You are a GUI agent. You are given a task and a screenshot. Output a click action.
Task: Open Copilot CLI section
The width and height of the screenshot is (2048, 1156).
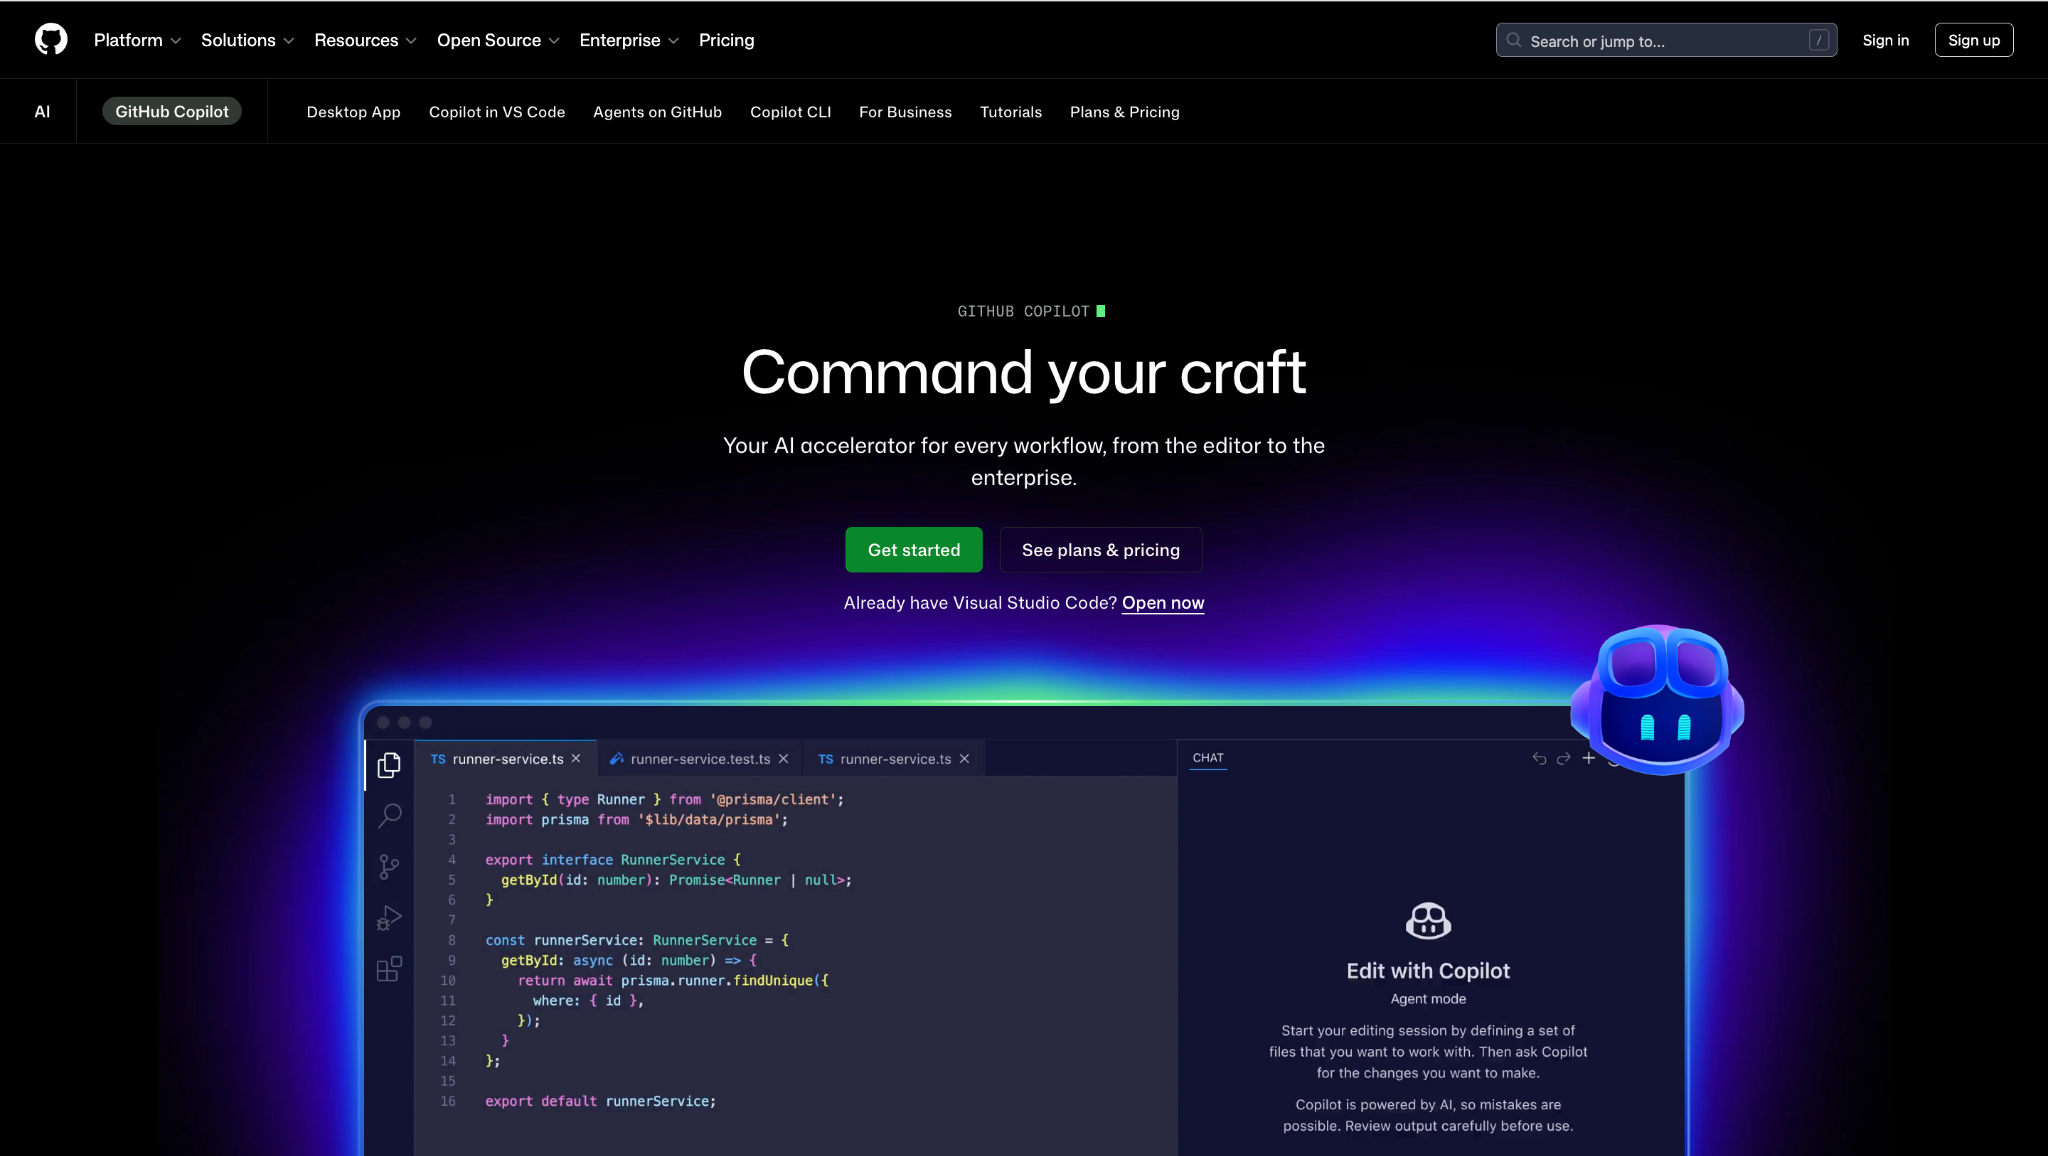[x=790, y=112]
